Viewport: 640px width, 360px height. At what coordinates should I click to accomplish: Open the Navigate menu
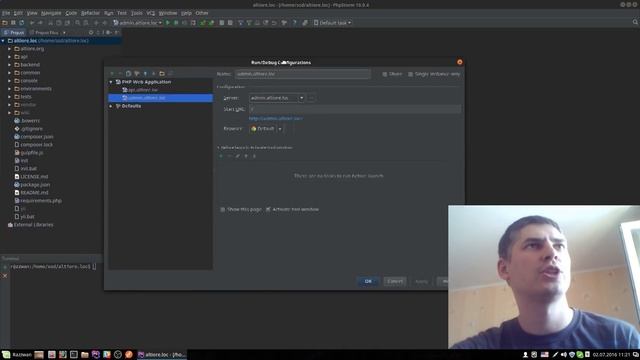click(51, 13)
